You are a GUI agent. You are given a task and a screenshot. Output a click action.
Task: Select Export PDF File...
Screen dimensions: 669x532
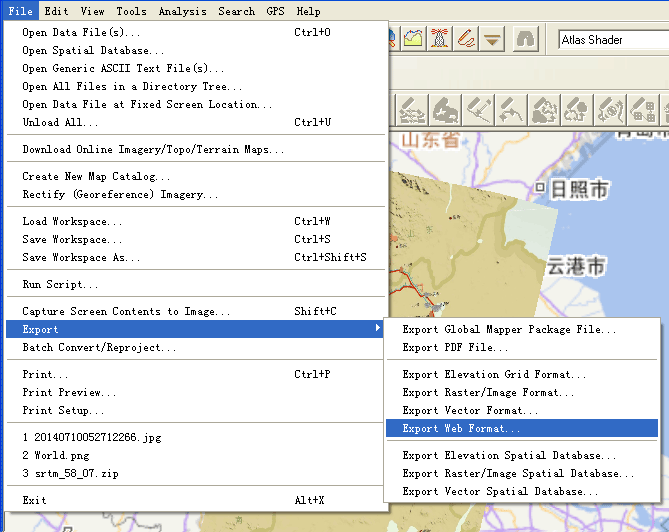click(522, 347)
